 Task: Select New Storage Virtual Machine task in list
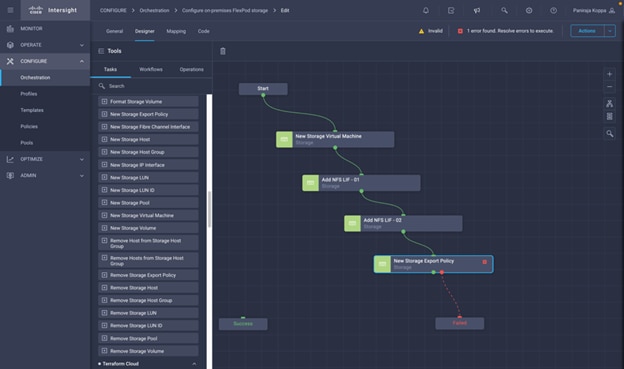point(148,215)
